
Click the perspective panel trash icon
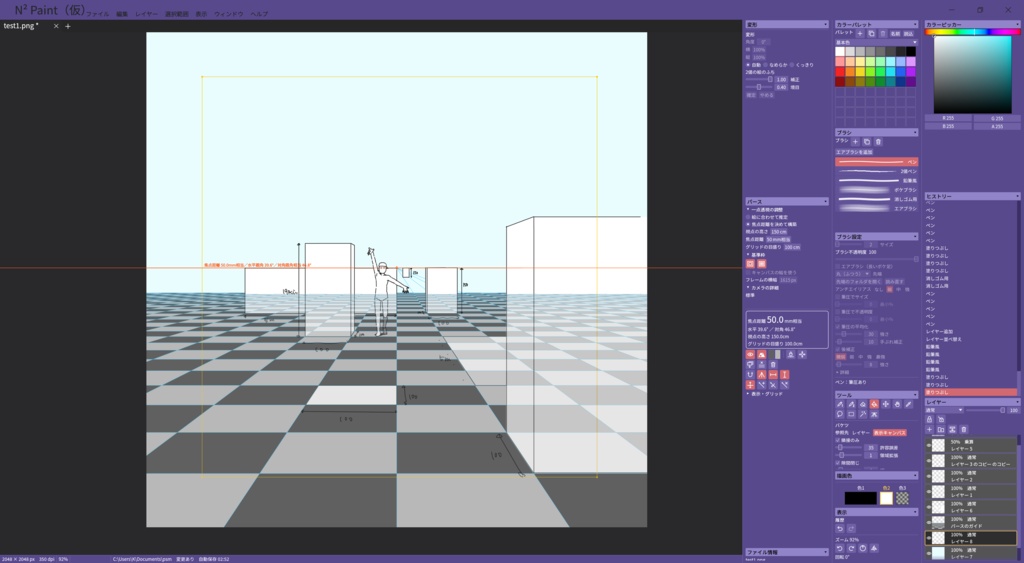[773, 364]
